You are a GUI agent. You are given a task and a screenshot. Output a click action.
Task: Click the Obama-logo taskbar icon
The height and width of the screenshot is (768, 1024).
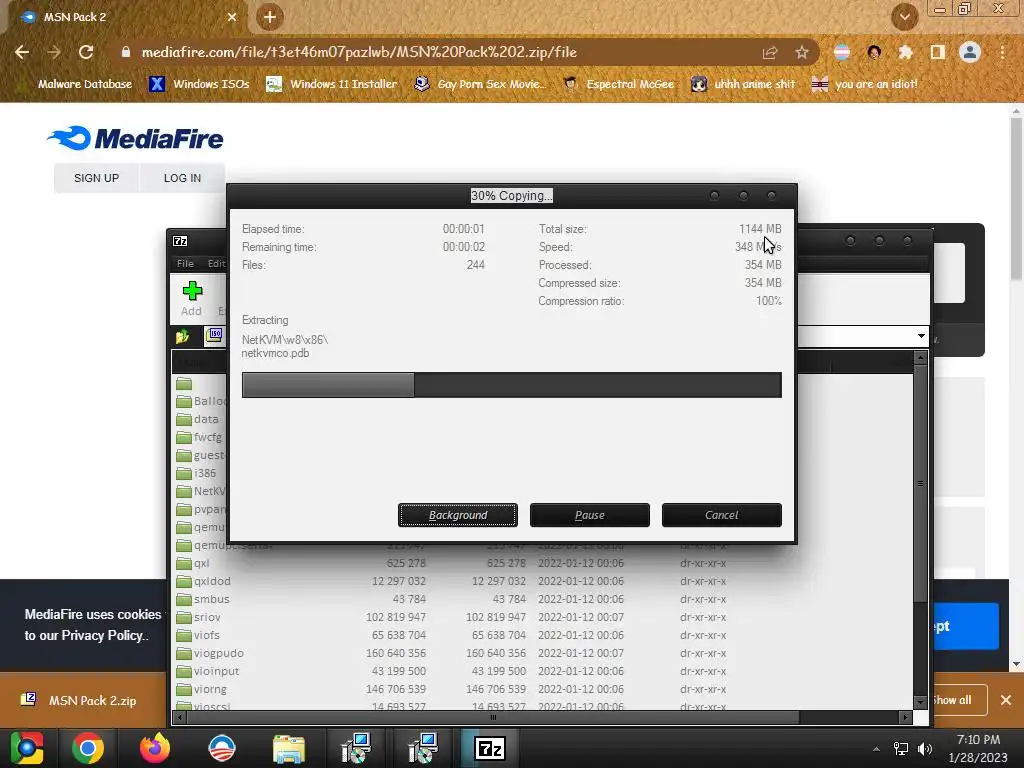click(222, 748)
